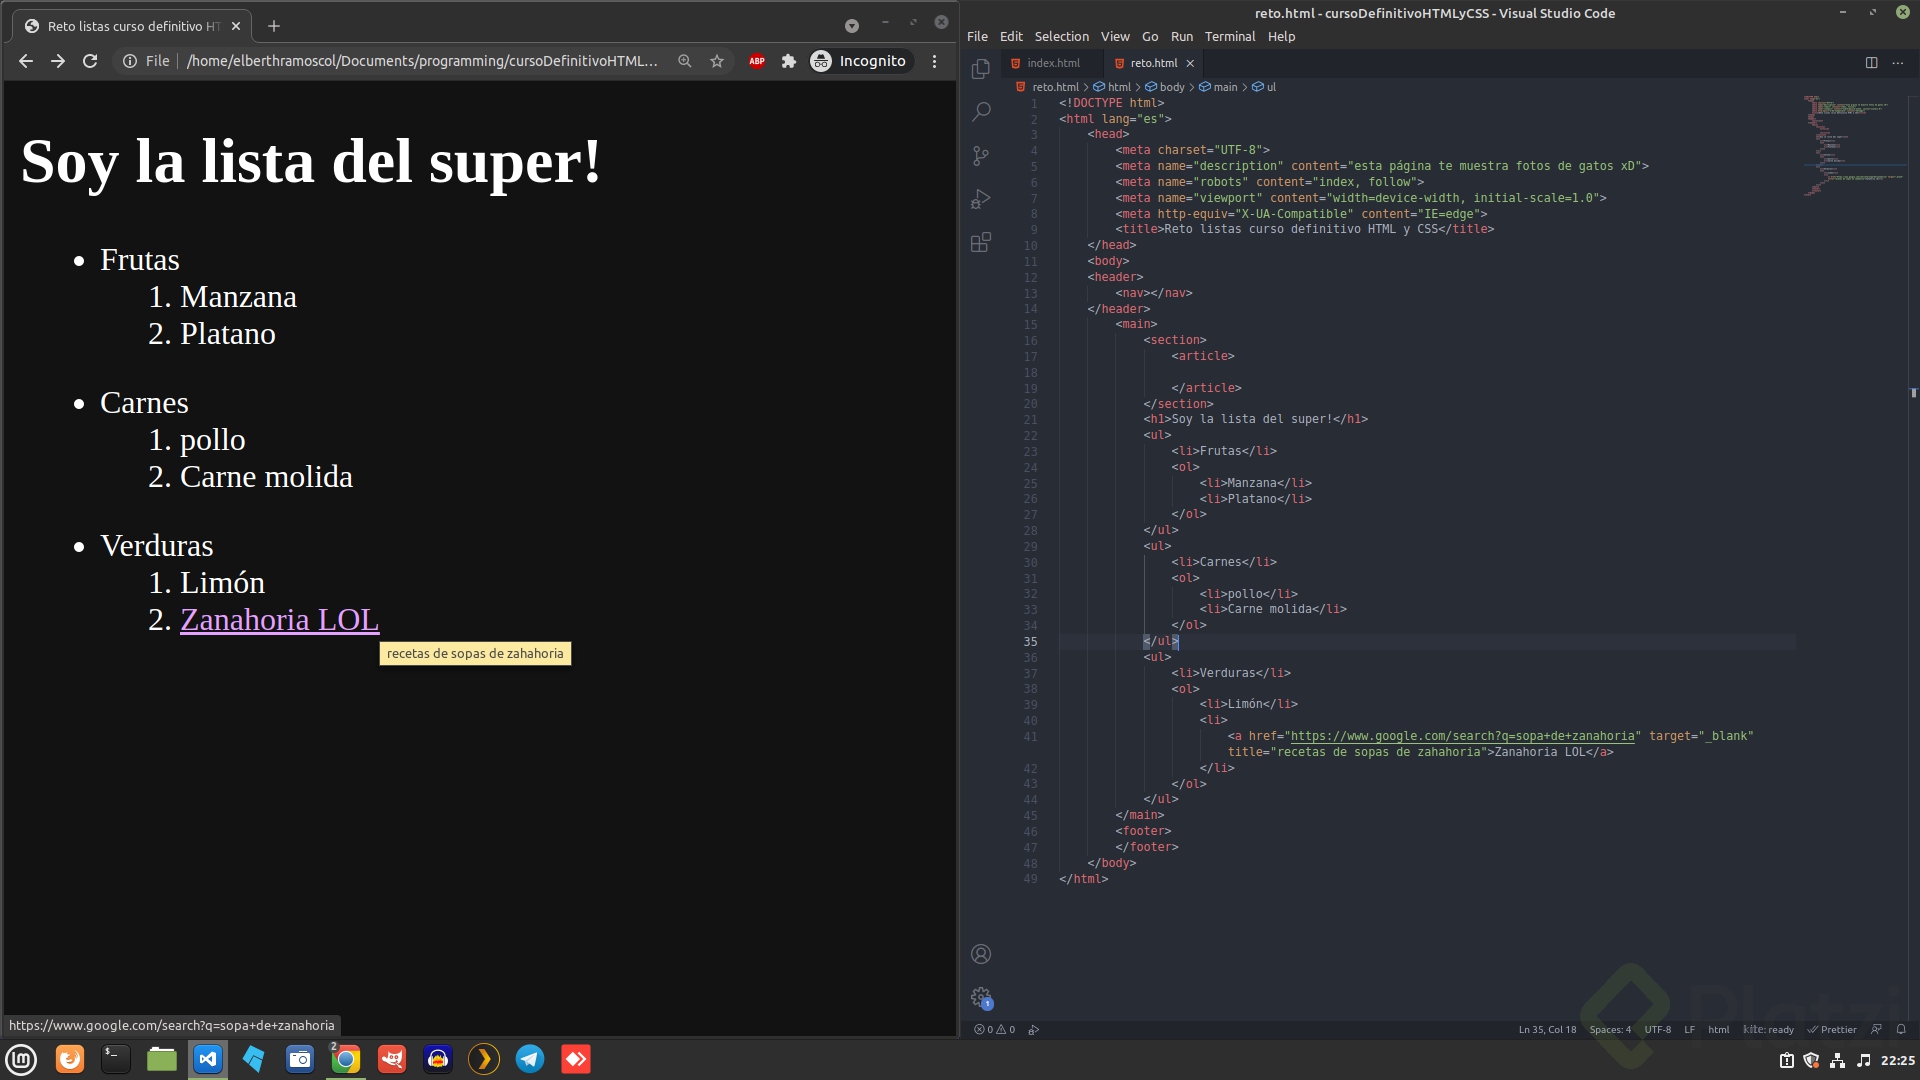Switch to the index.html tab
This screenshot has width=1920, height=1080.
[1052, 63]
